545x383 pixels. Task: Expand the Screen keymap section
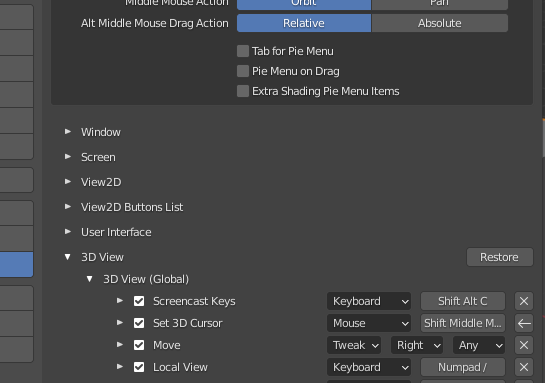[x=68, y=157]
